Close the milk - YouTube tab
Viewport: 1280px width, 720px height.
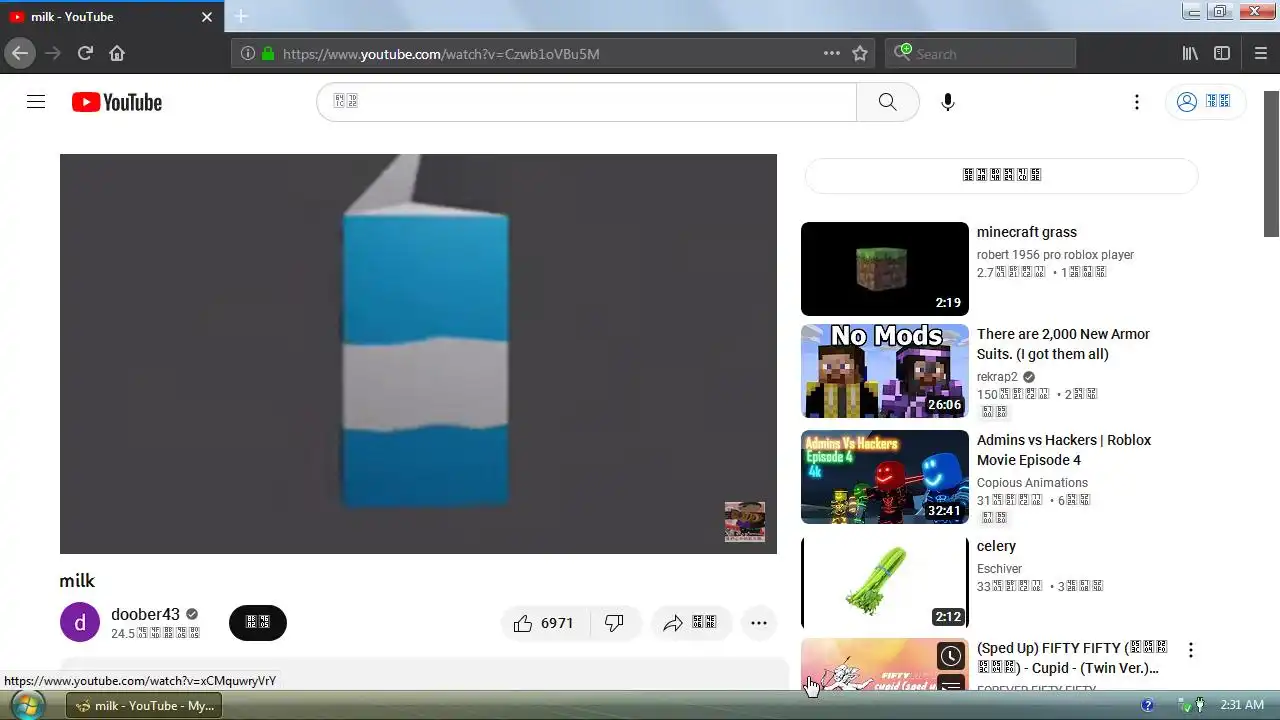207,17
